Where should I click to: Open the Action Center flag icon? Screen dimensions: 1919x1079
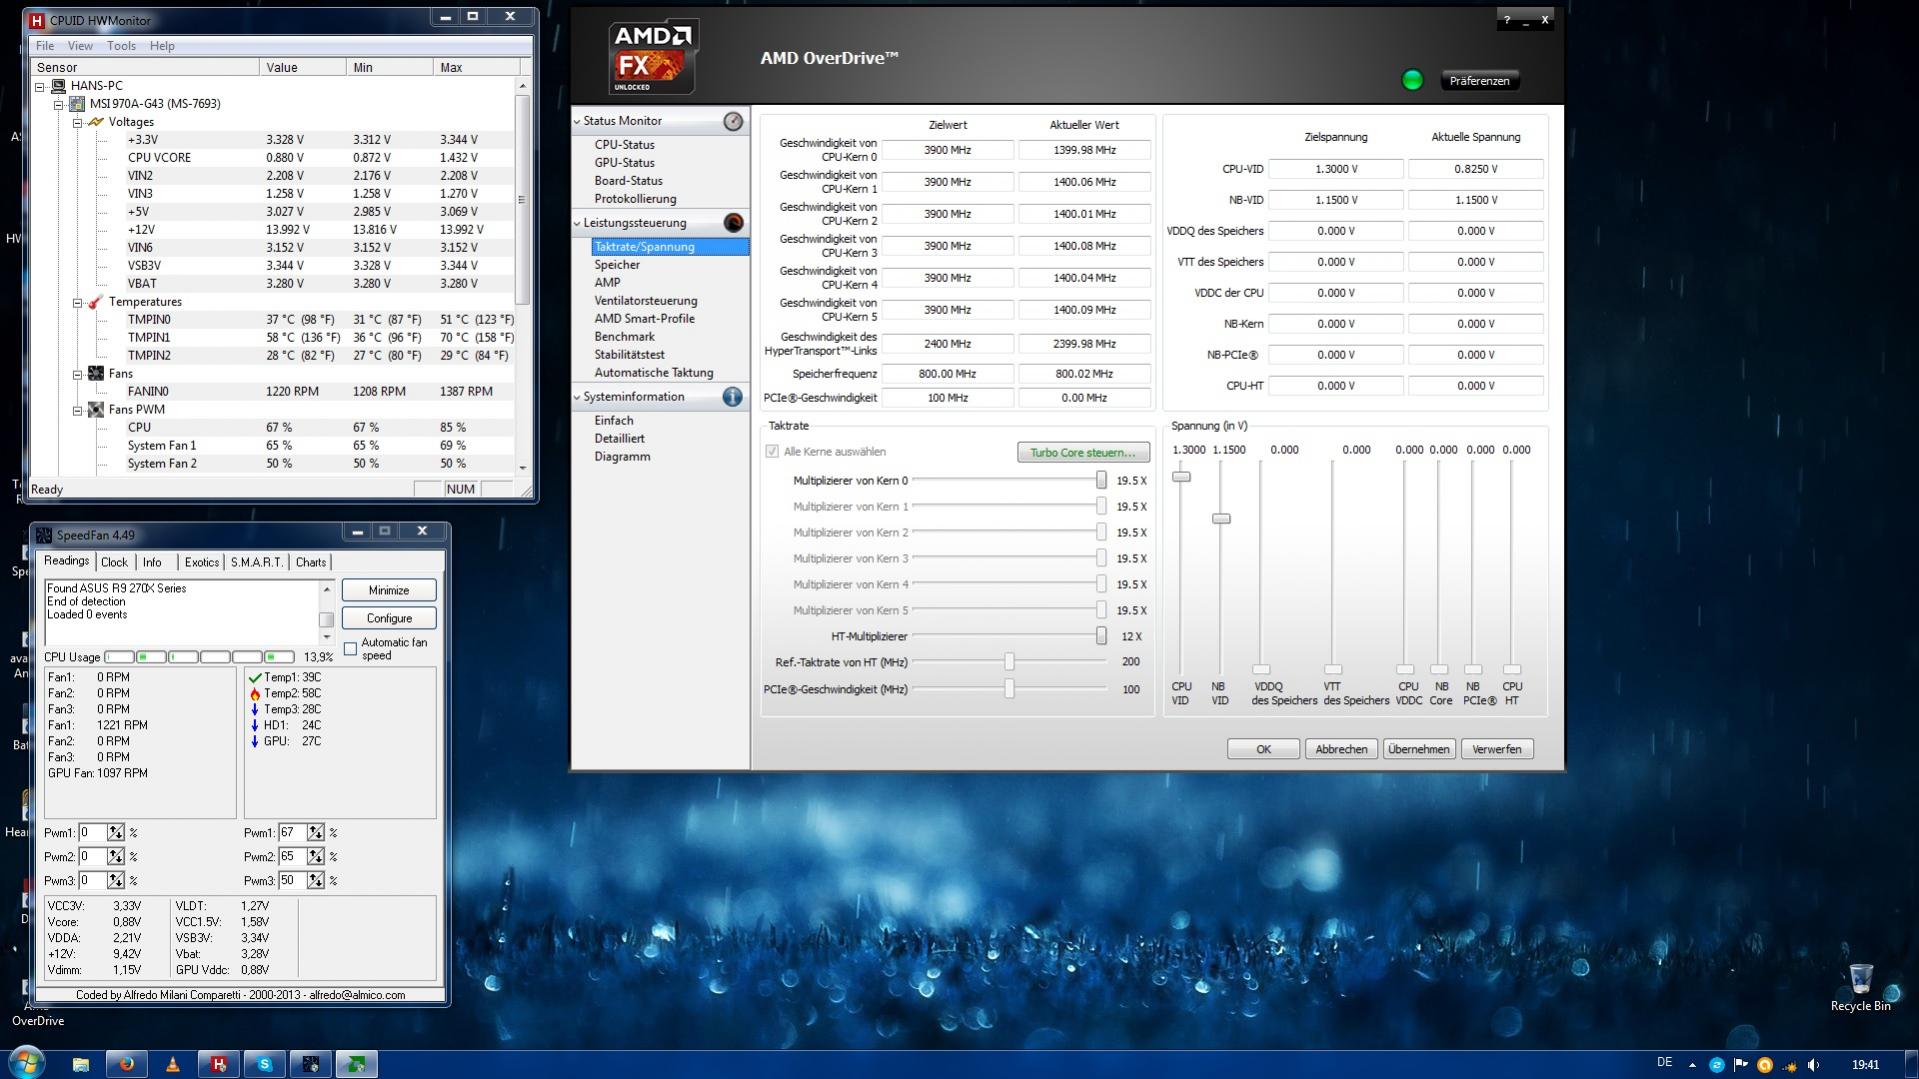pyautogui.click(x=1741, y=1065)
